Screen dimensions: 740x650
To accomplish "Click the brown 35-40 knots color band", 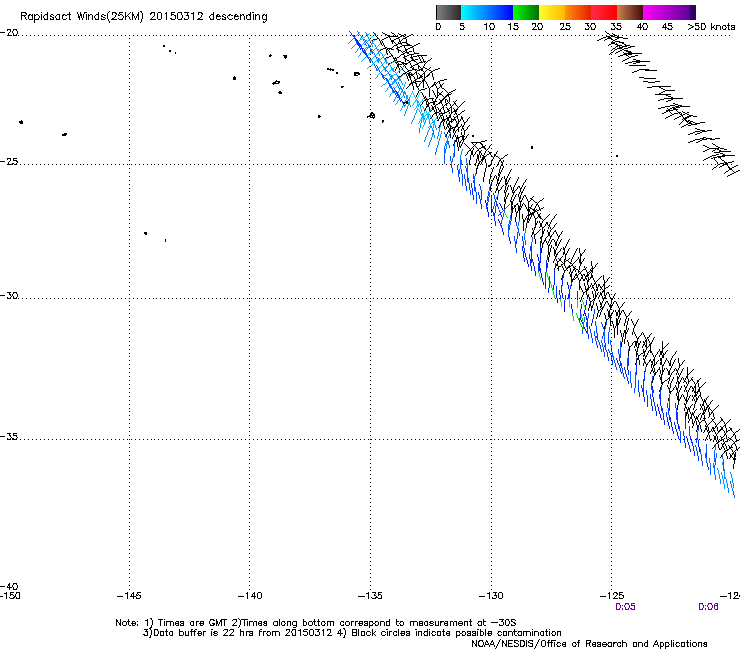I will click(630, 12).
